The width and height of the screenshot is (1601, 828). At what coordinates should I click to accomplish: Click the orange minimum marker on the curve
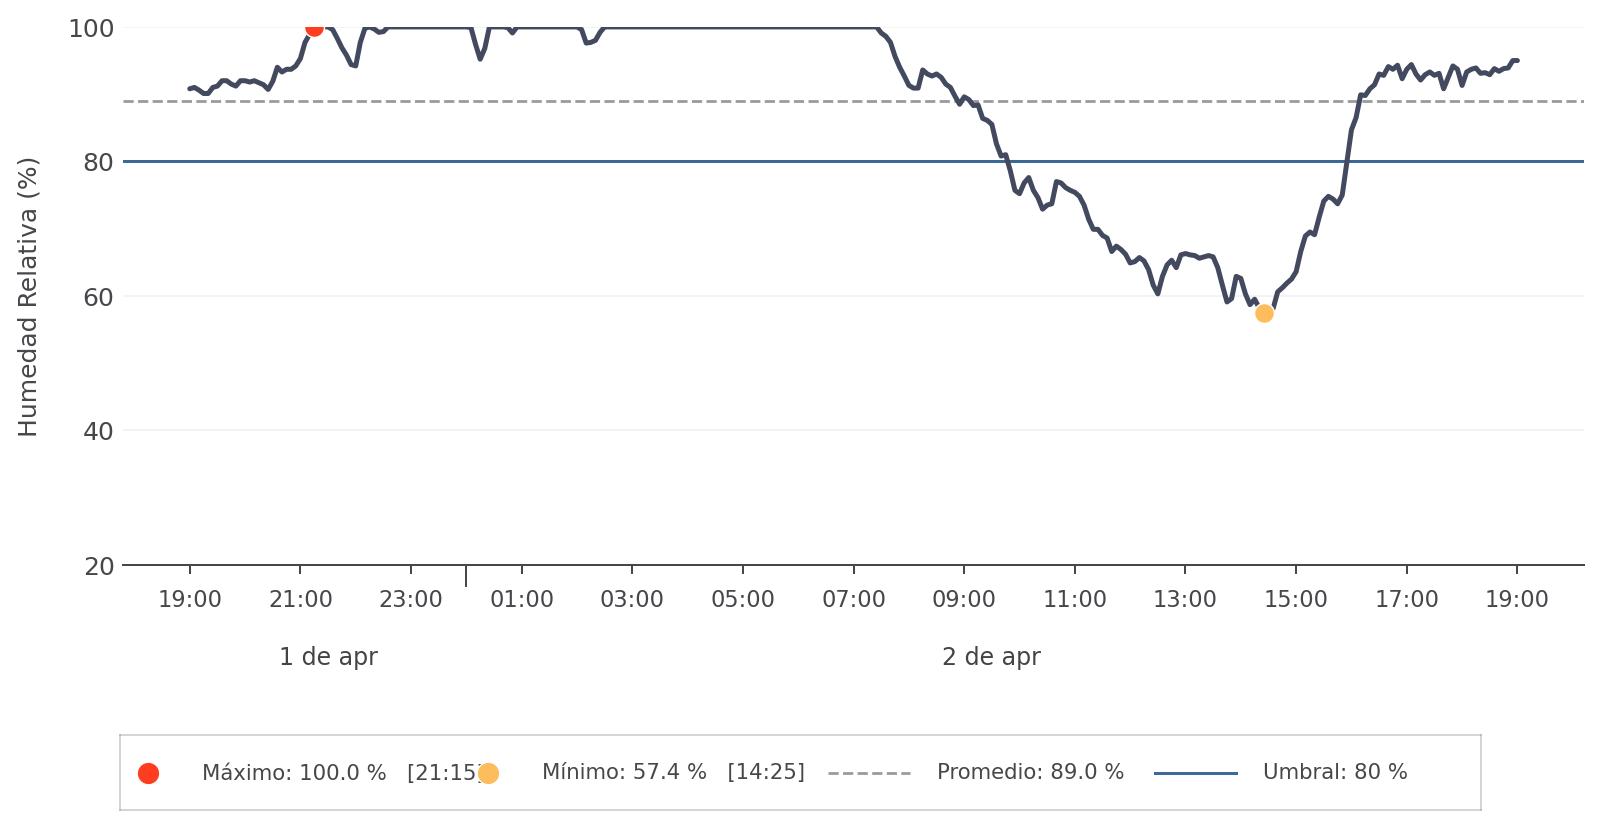pos(1264,313)
